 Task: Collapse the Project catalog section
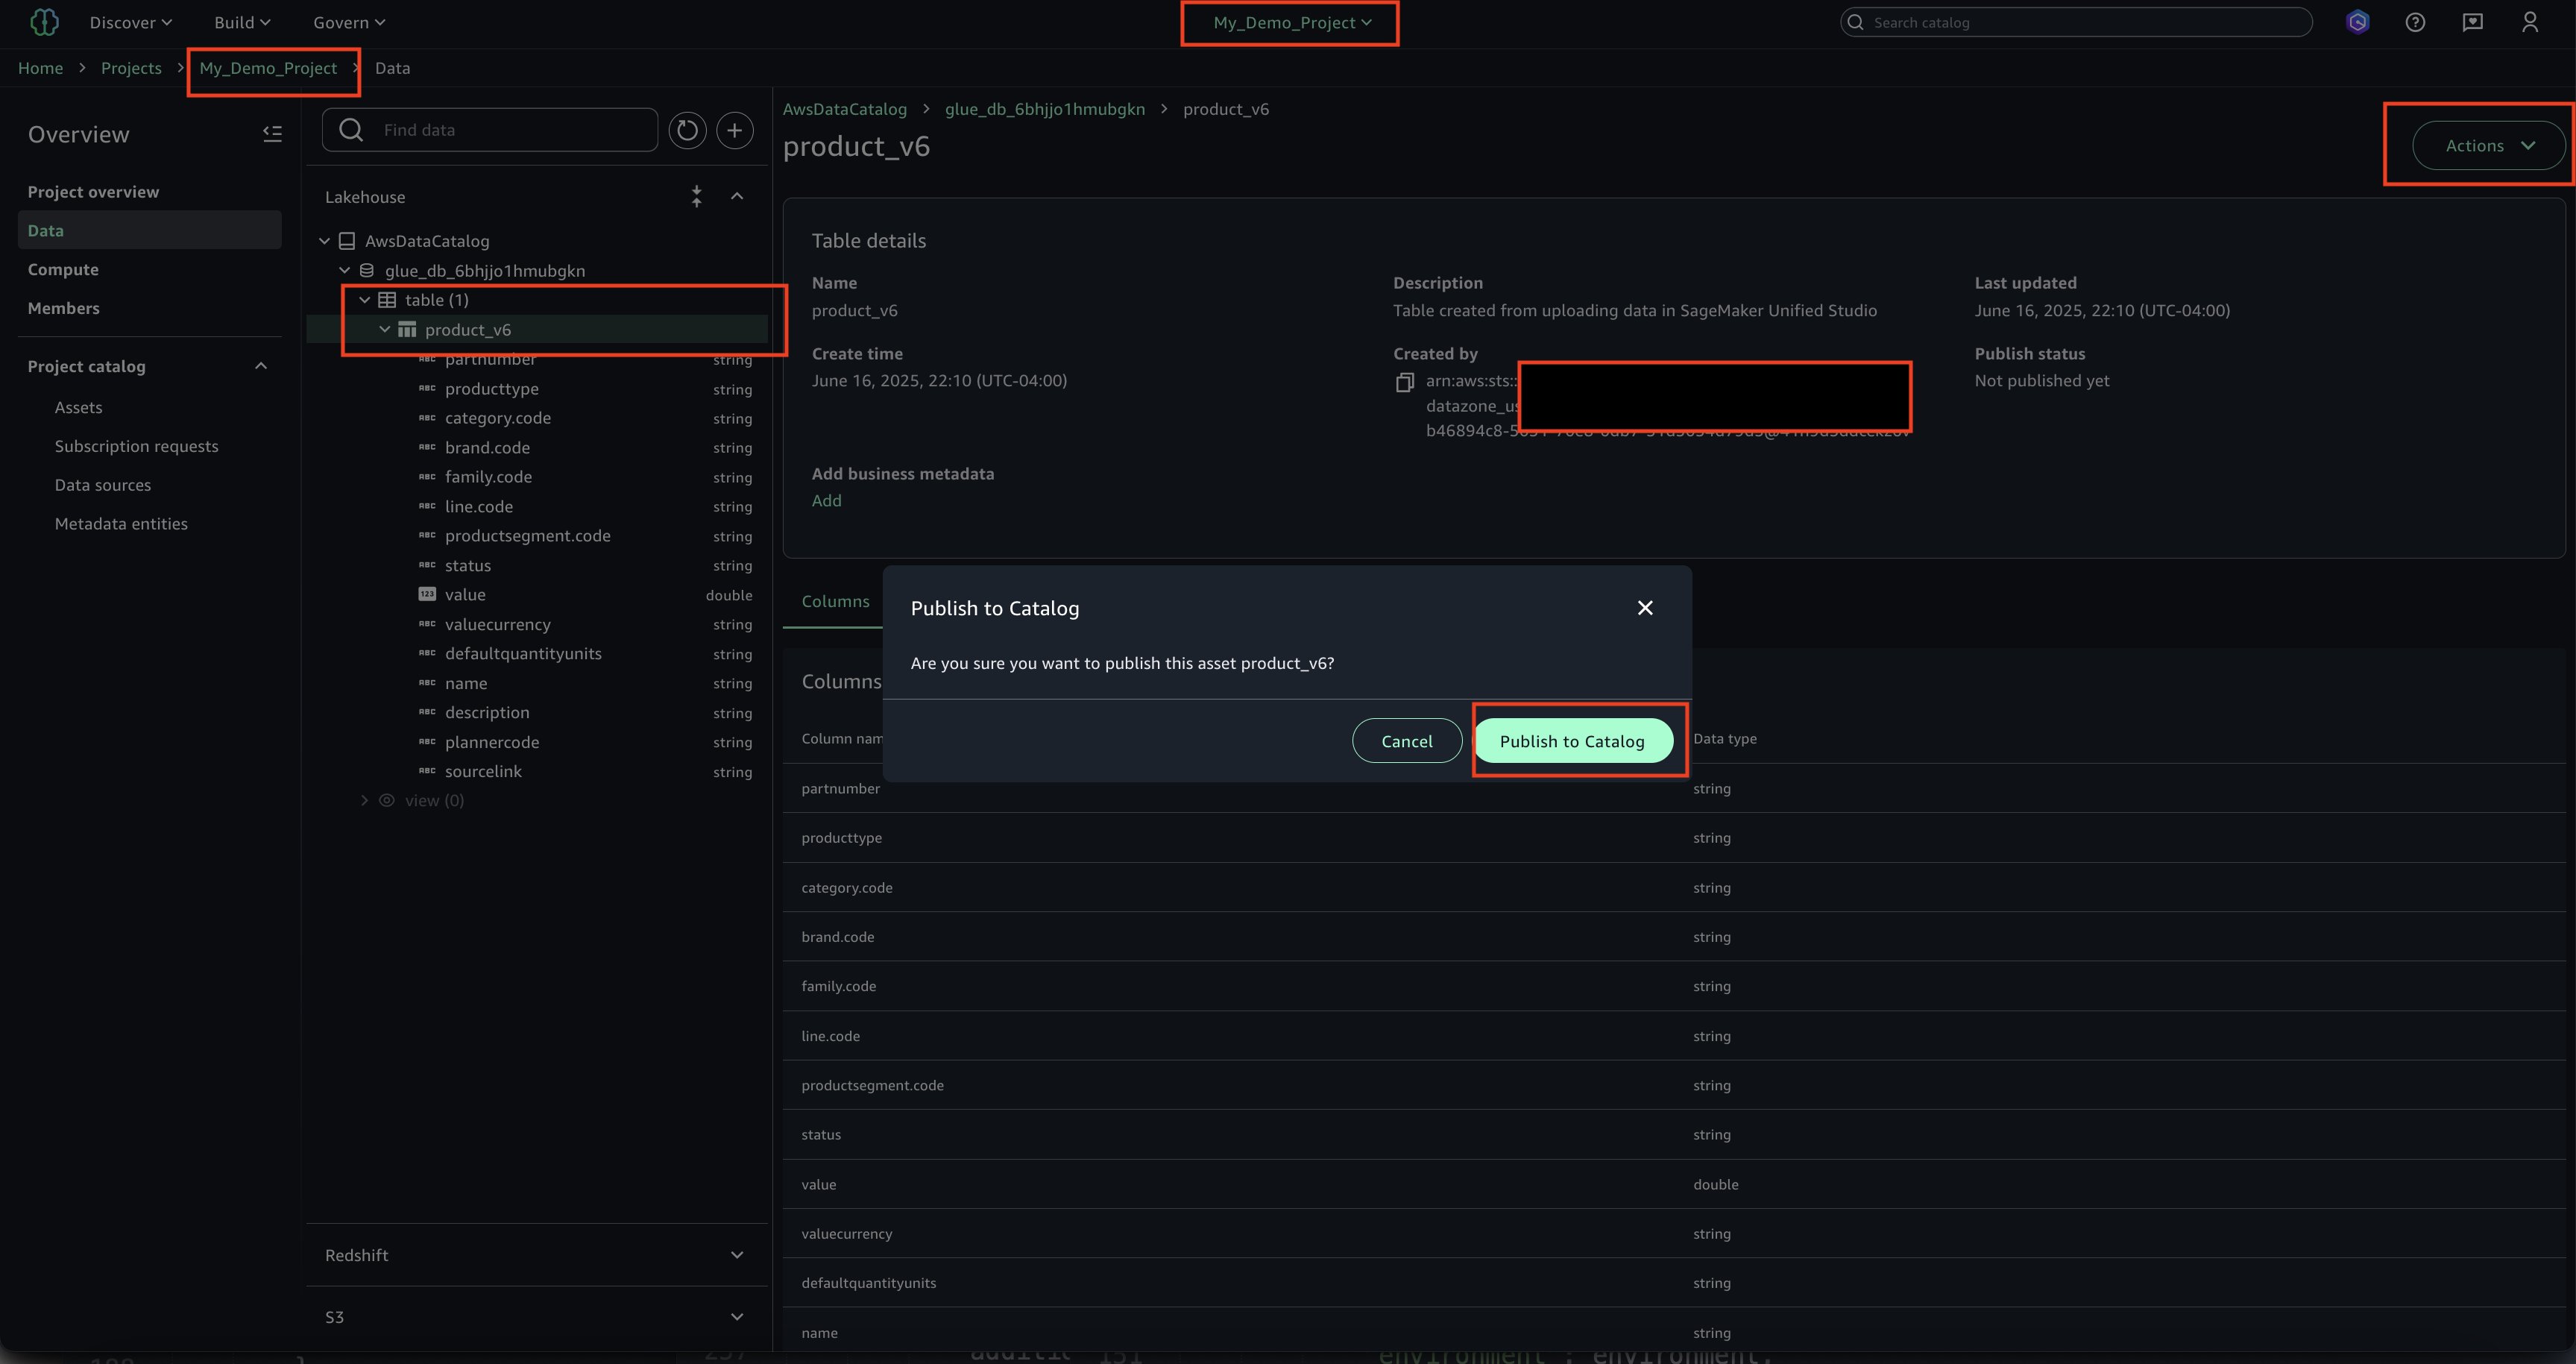click(261, 366)
